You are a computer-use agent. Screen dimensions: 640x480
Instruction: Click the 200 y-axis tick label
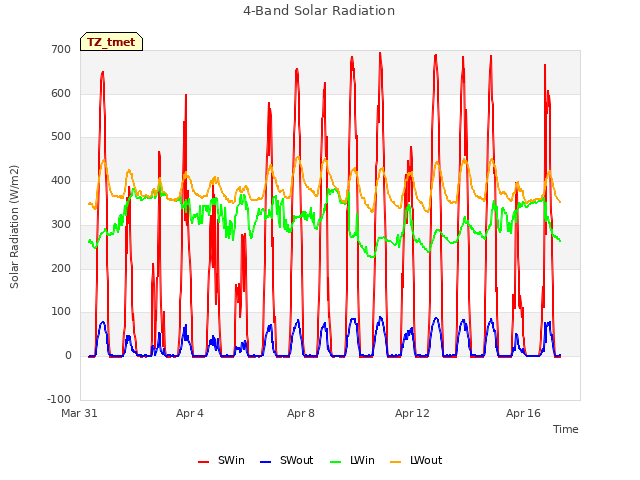[x=61, y=268]
